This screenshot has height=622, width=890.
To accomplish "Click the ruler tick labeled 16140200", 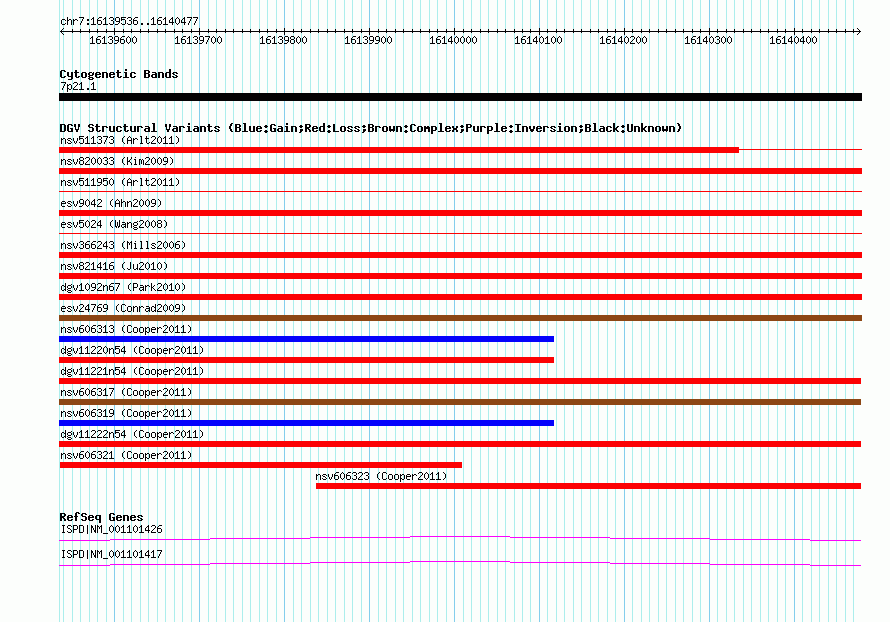I will 623,40.
